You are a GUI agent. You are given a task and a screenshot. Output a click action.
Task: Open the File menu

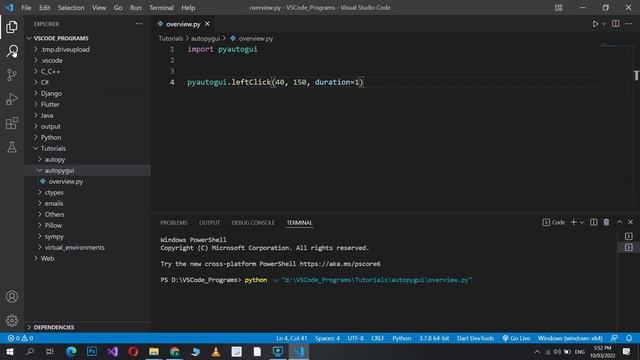[26, 8]
